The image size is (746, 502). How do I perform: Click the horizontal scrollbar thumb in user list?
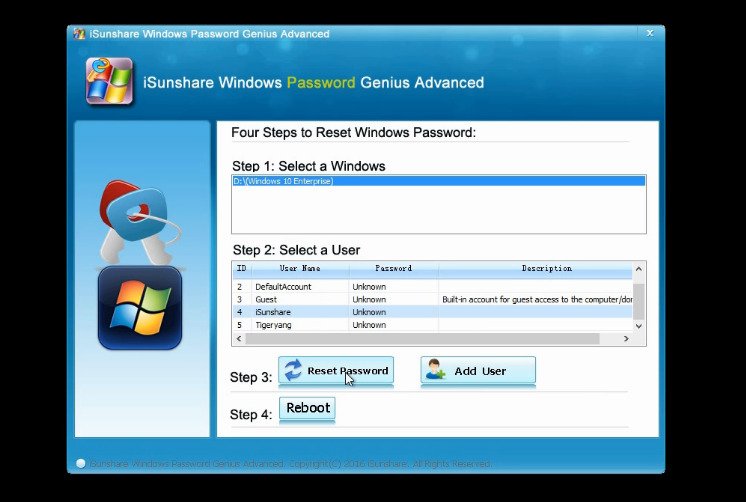[422, 338]
